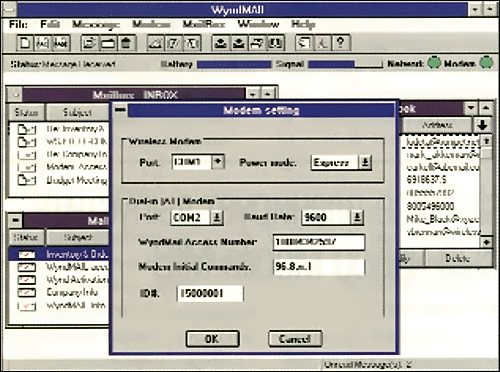
Task: Open the Baud Rate 9600 dropdown
Action: 357,217
